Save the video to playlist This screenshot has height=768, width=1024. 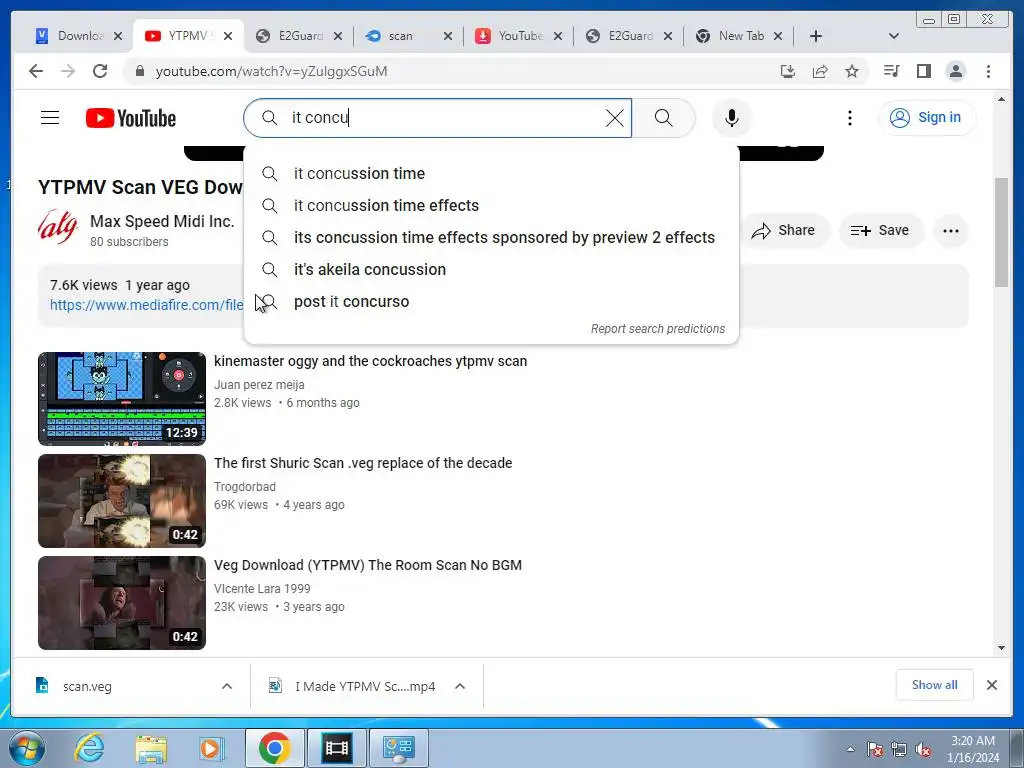pos(881,231)
